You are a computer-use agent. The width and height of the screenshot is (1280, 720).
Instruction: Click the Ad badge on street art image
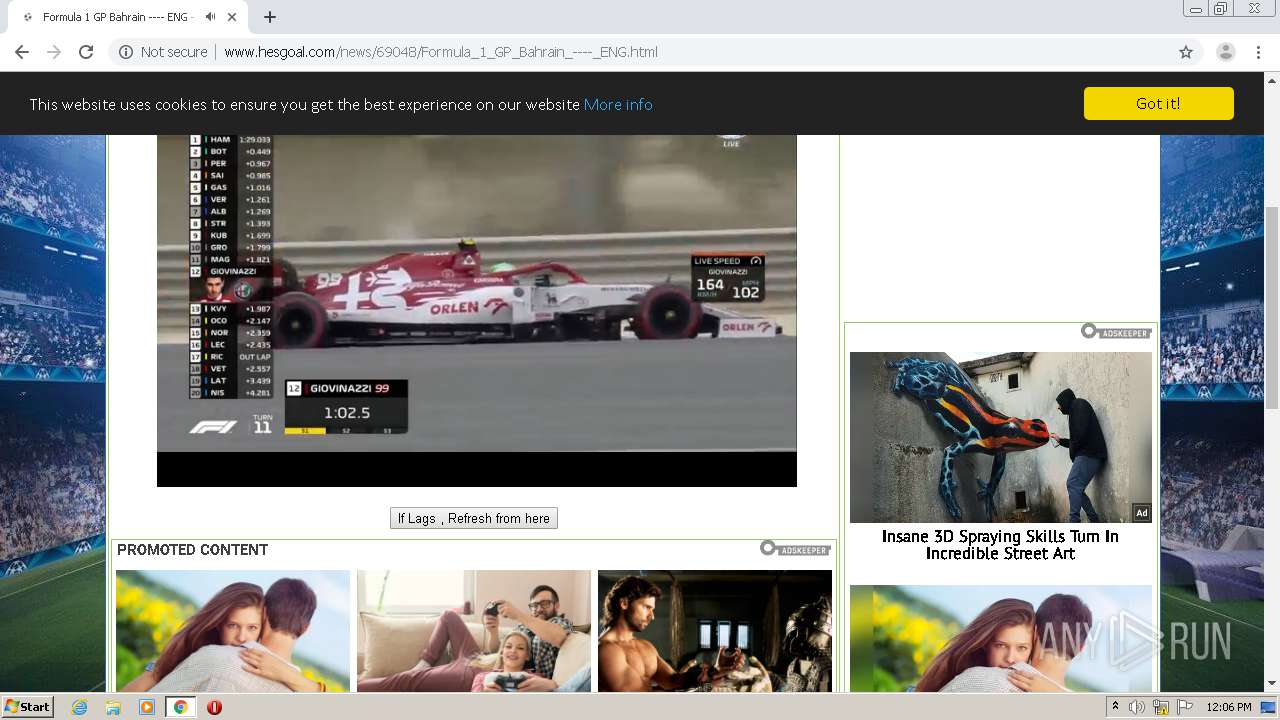1141,513
